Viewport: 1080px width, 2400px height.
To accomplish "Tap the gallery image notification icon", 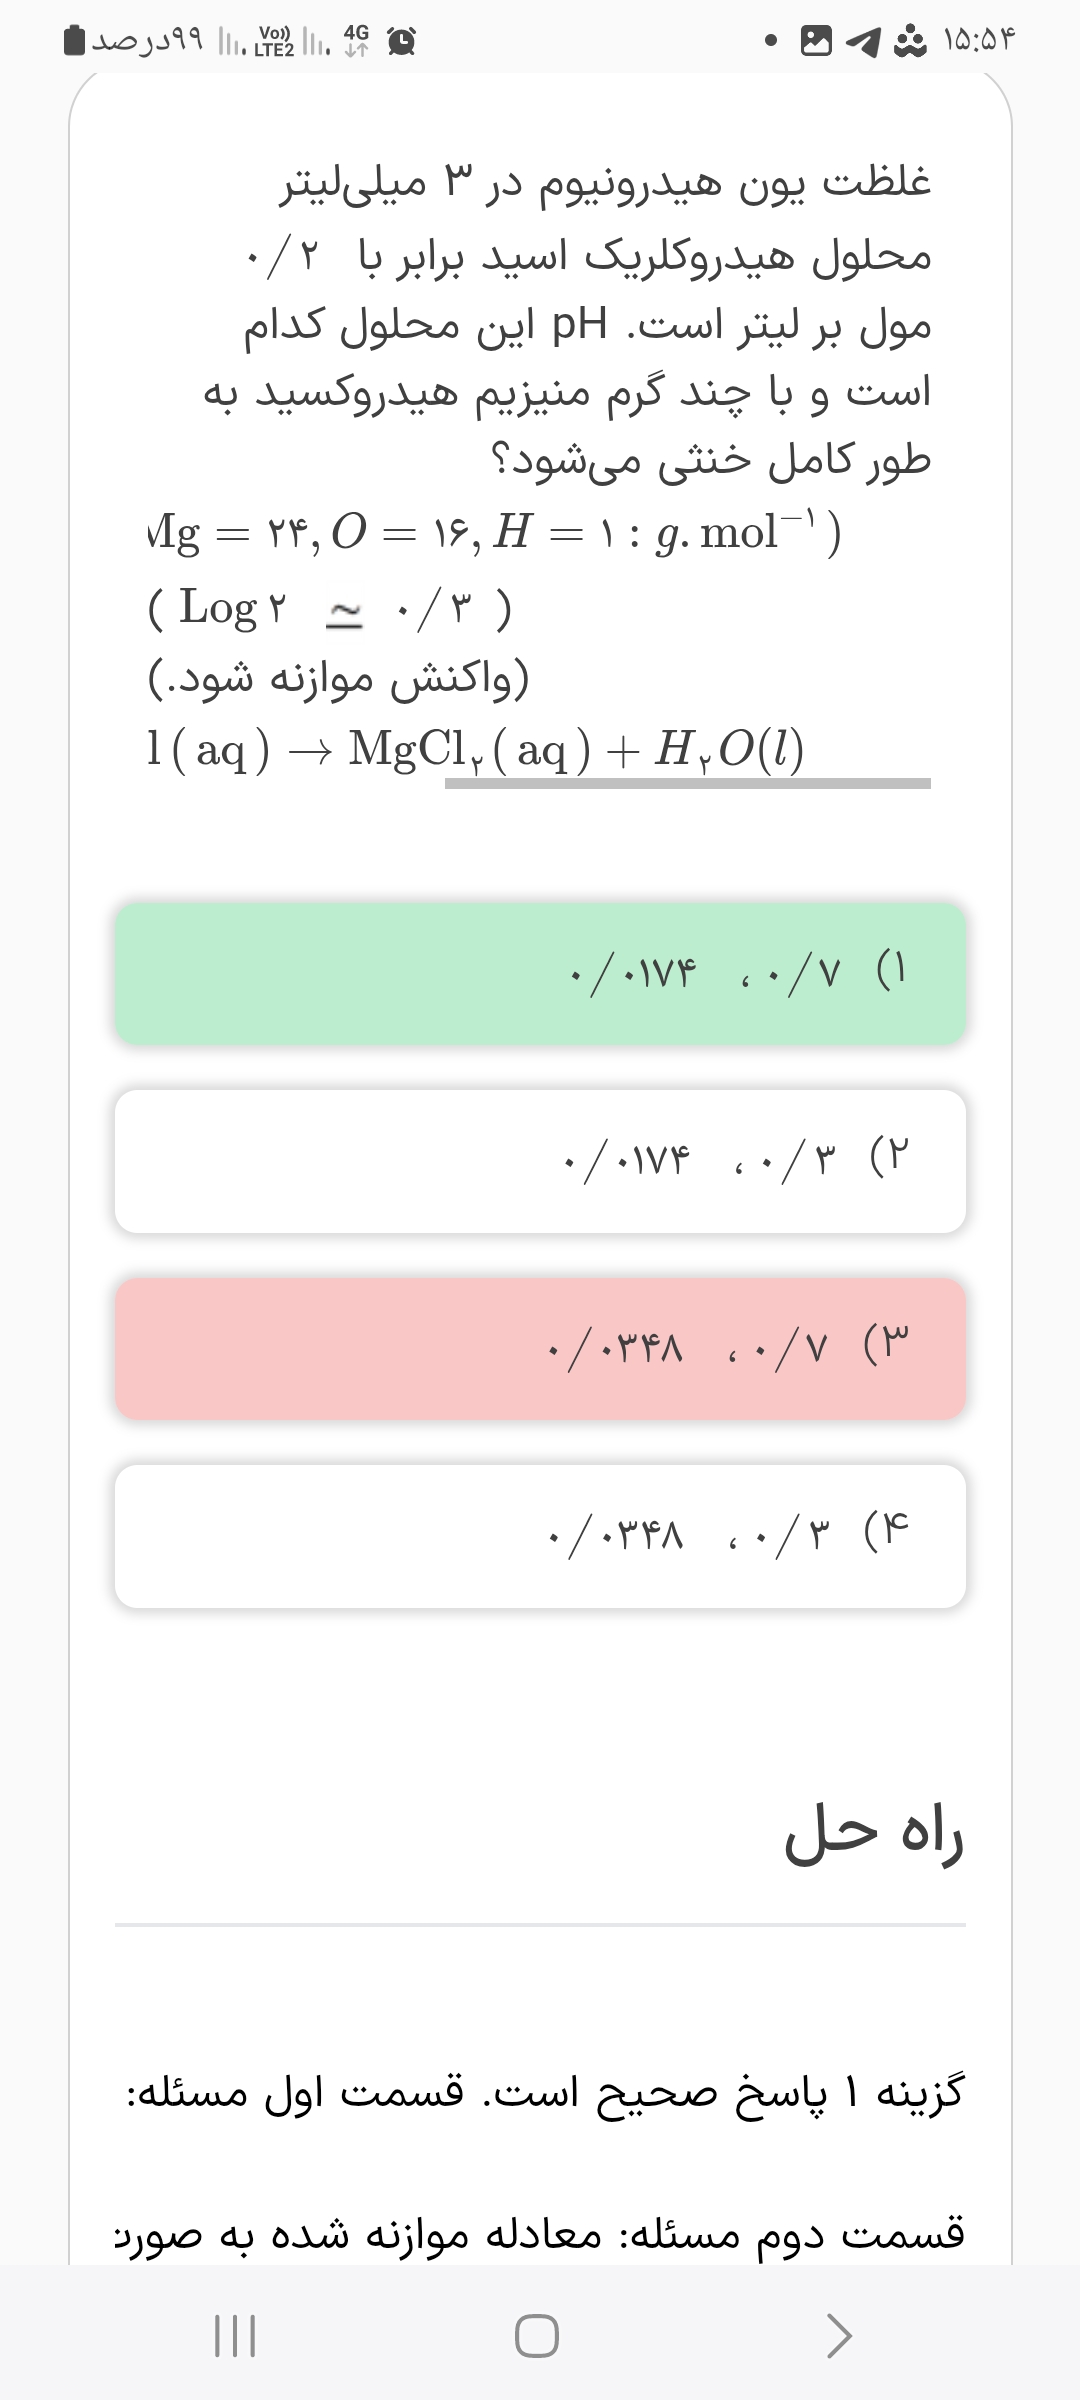I will coord(816,41).
